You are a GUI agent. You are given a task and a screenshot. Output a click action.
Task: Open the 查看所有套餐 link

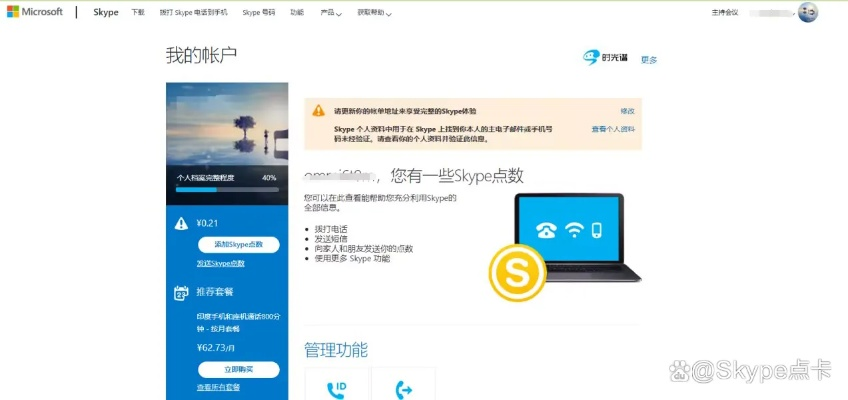[218, 388]
